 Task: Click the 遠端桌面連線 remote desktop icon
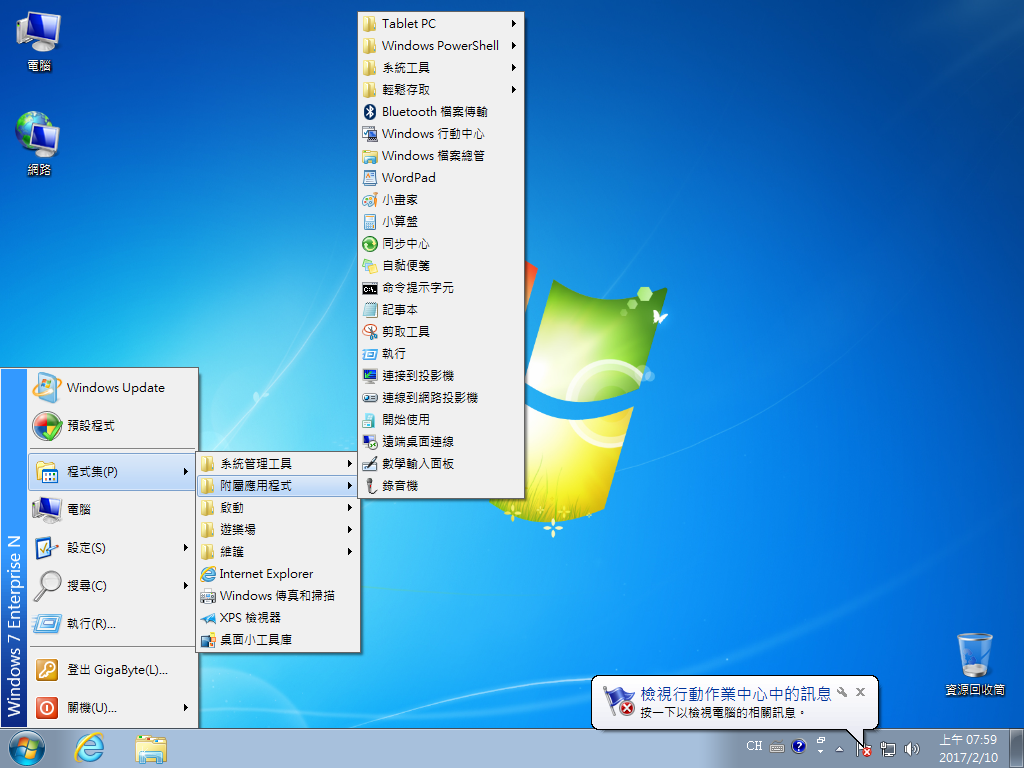click(x=370, y=441)
